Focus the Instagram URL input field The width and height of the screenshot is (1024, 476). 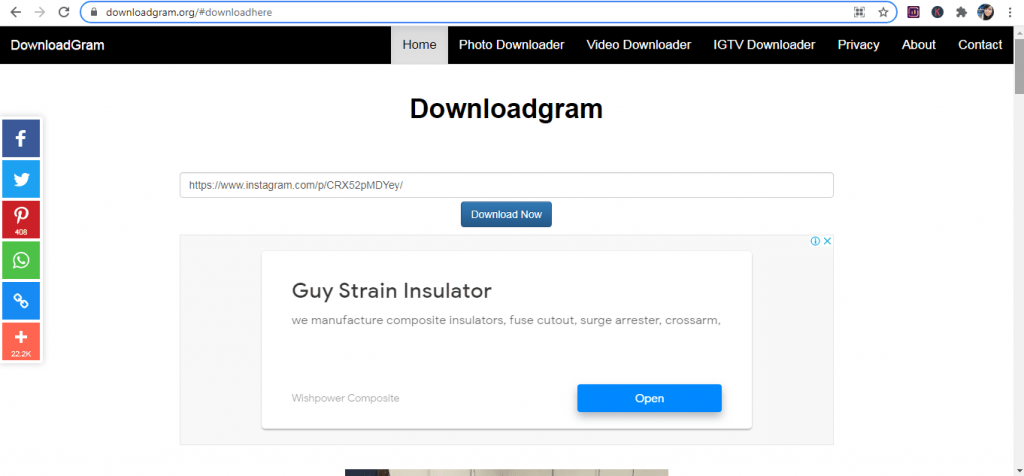506,185
